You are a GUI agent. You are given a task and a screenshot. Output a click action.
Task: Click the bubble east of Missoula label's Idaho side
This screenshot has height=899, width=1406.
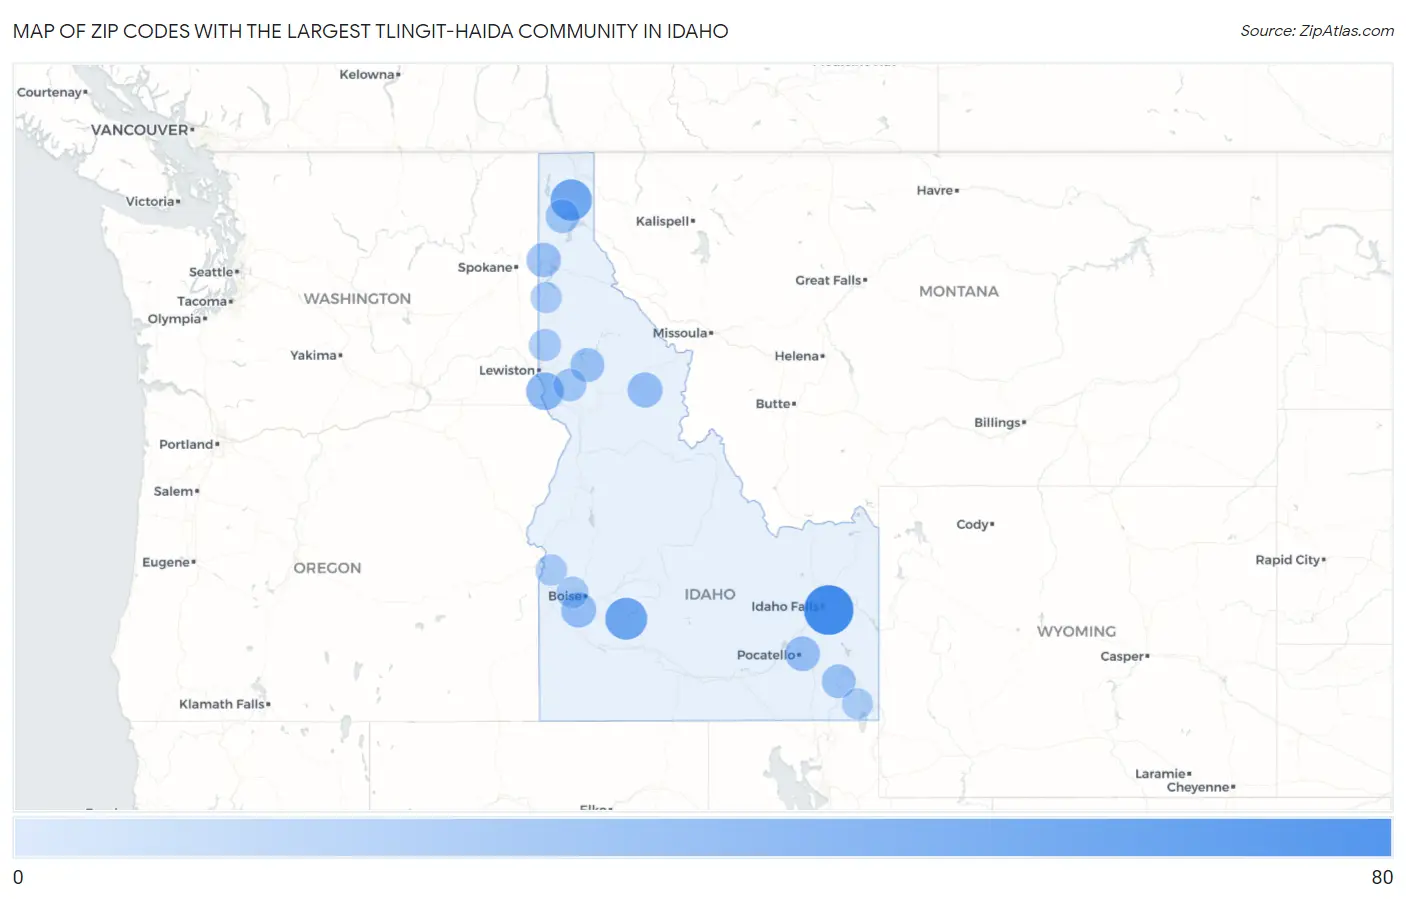coord(645,390)
